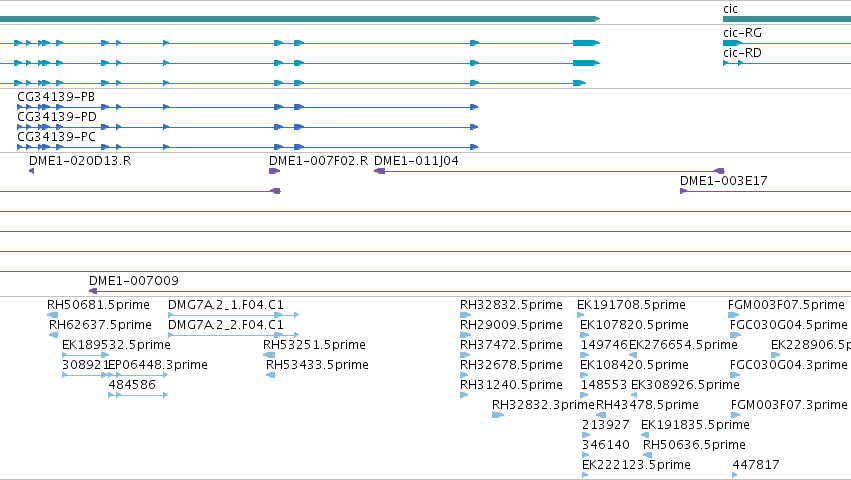Select EST EK276654.5prime
The image size is (851, 480).
pos(683,345)
